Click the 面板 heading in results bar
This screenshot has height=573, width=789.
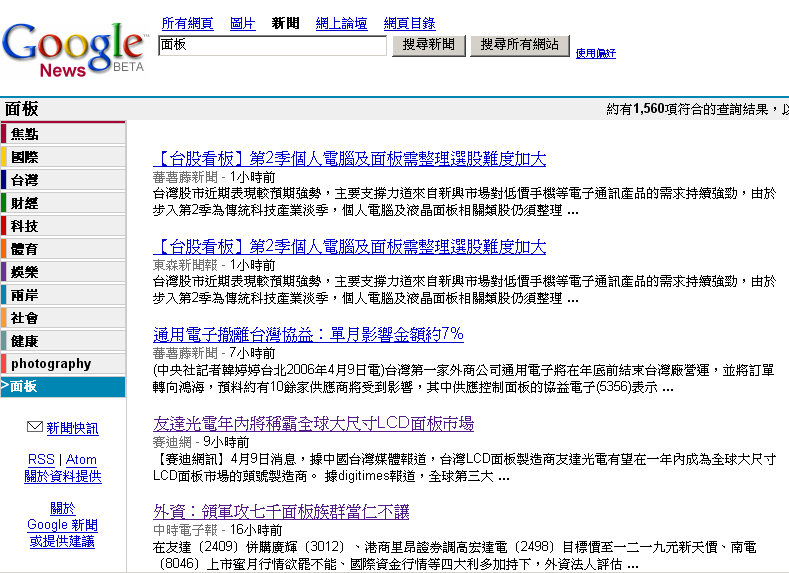(22, 109)
